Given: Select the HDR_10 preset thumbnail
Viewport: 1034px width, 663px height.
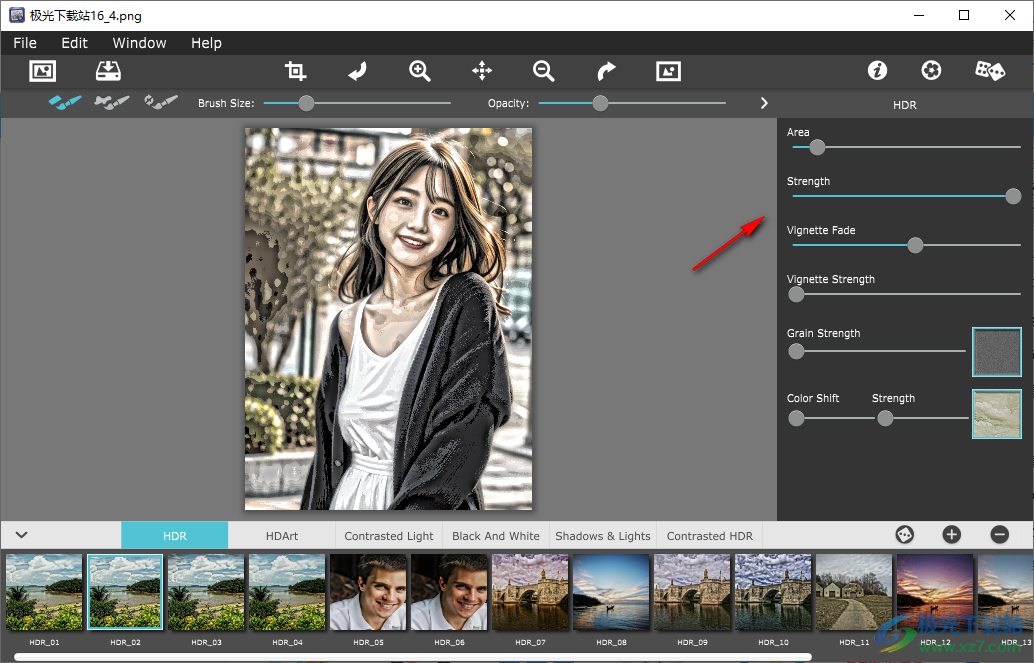Looking at the screenshot, I should coord(774,592).
